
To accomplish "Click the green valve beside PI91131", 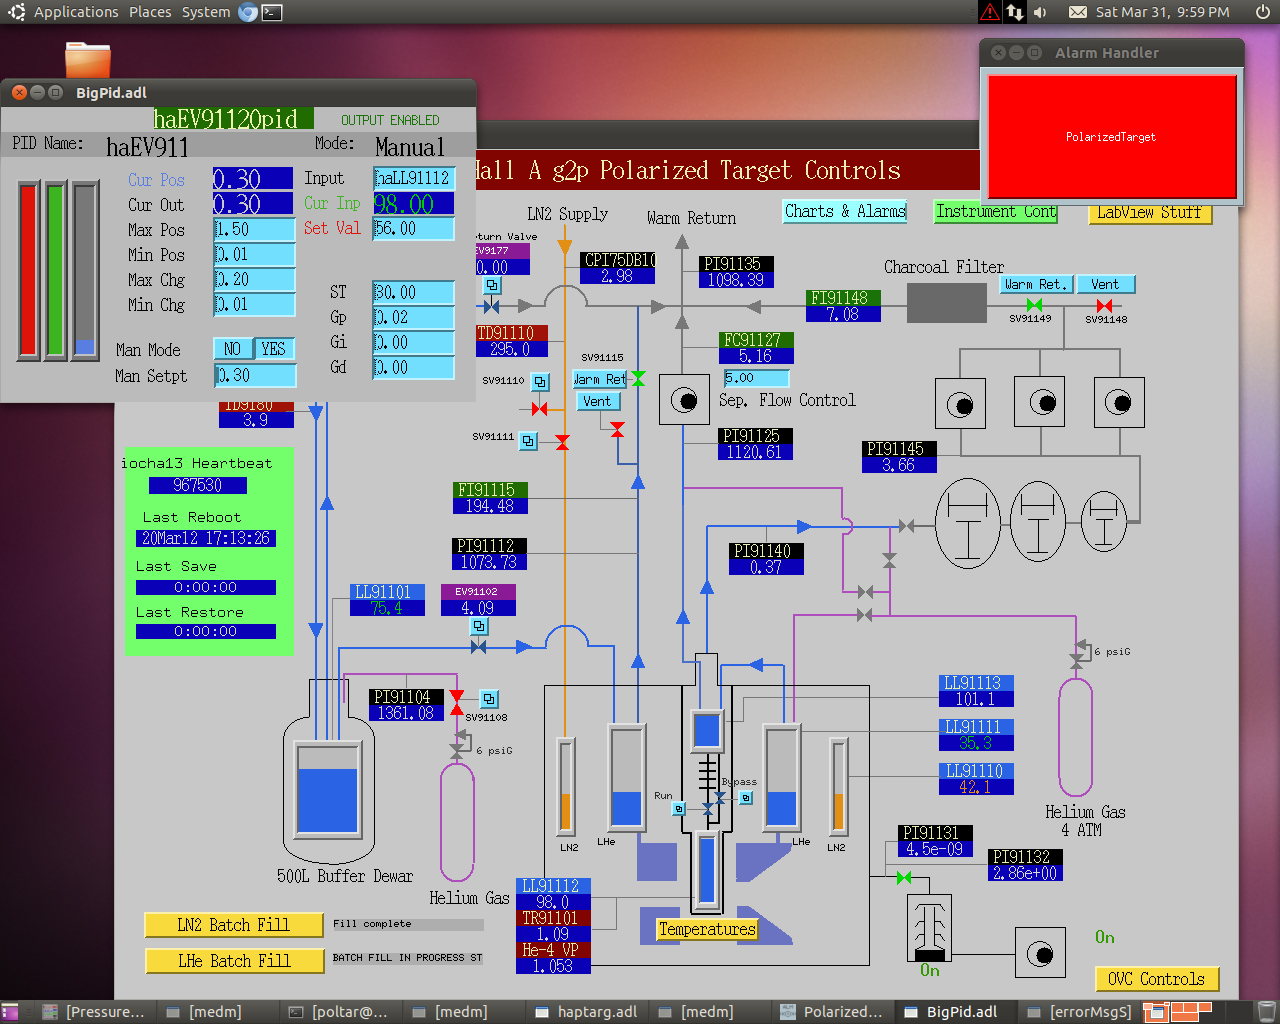I will 904,877.
